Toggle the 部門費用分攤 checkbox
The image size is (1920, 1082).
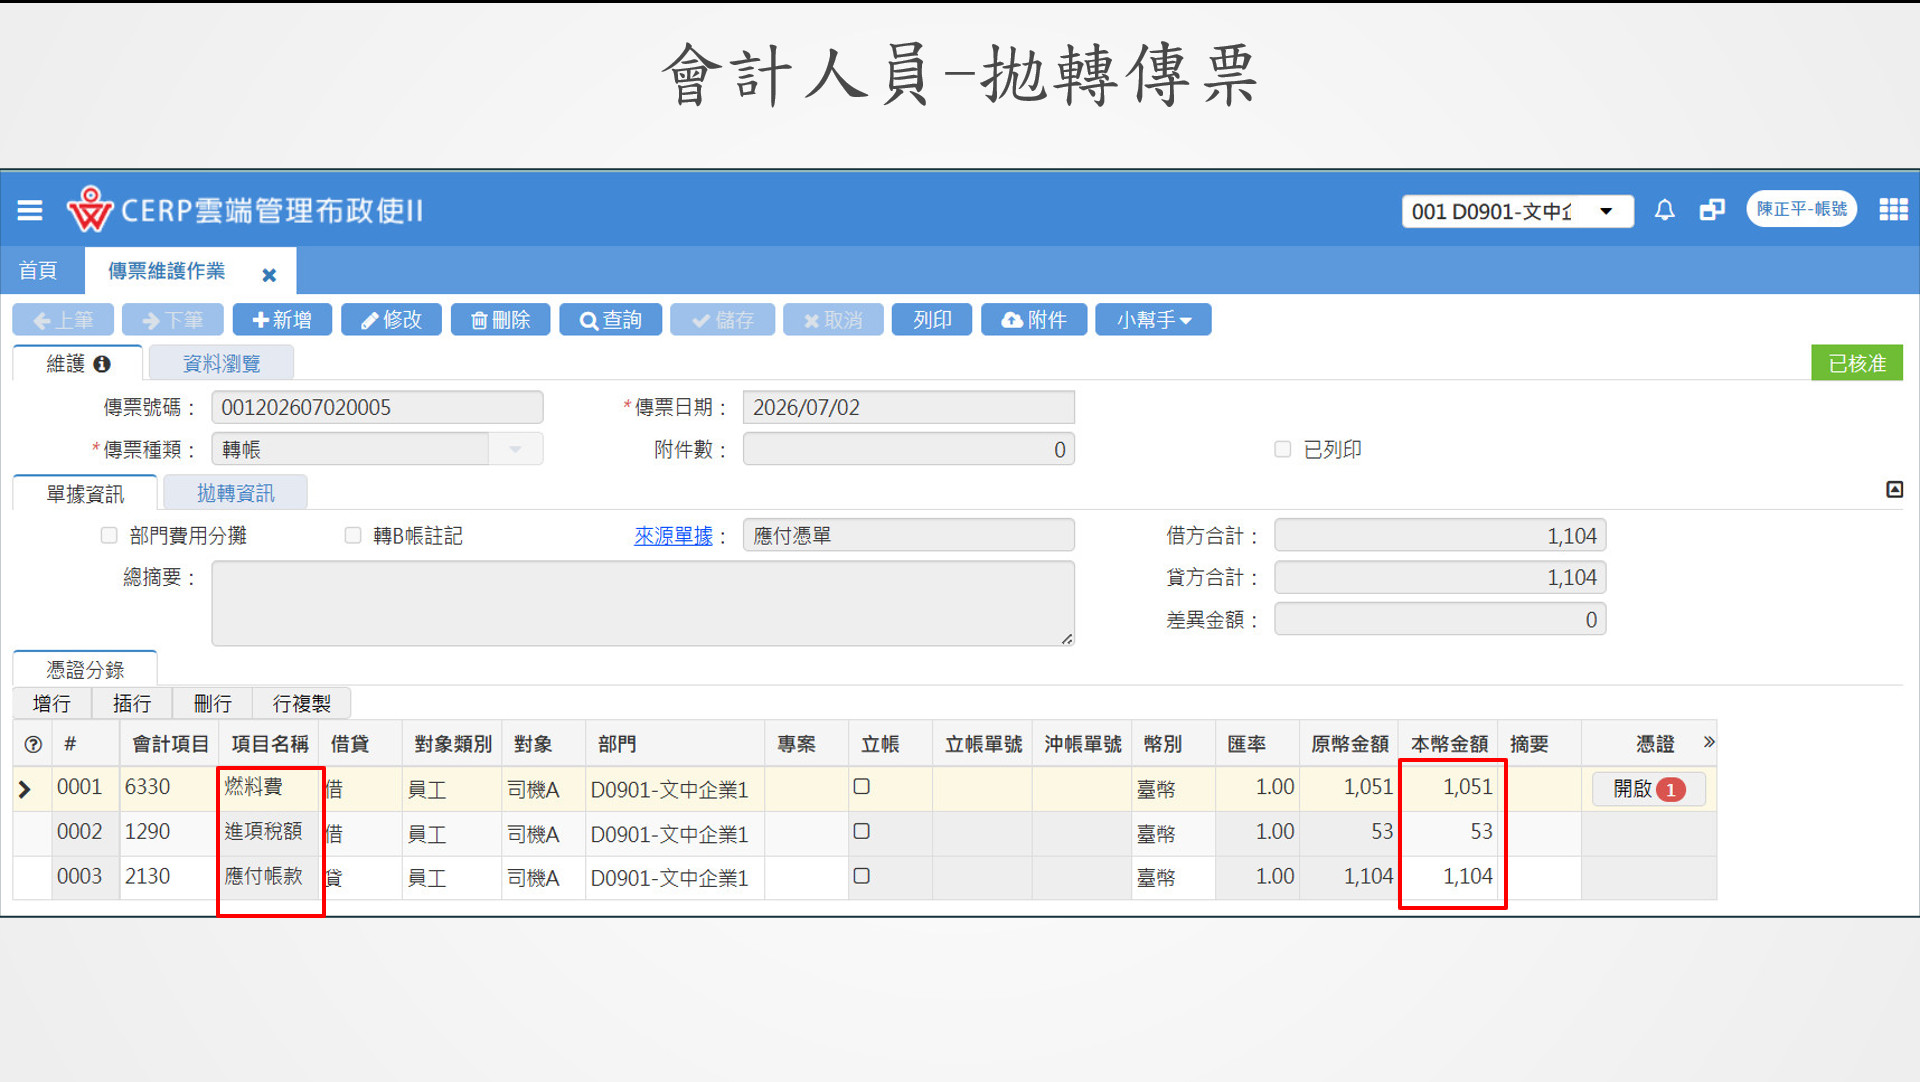[x=109, y=535]
